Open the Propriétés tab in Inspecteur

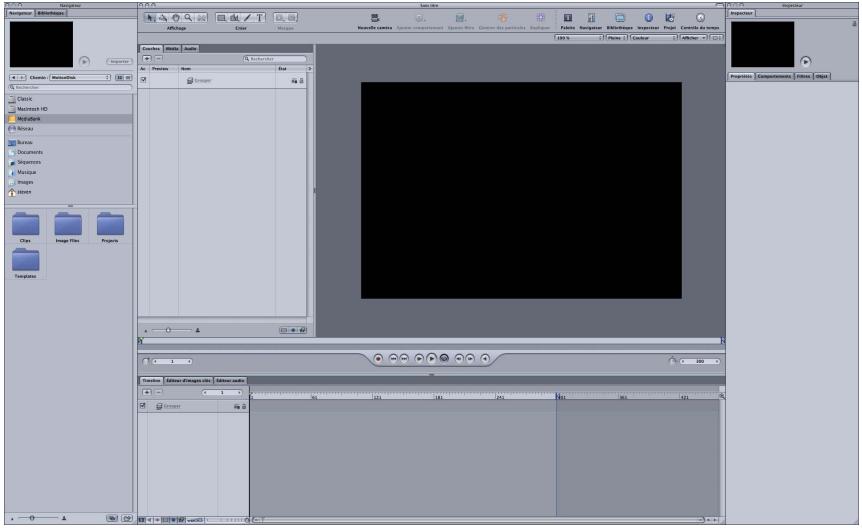pyautogui.click(x=741, y=76)
